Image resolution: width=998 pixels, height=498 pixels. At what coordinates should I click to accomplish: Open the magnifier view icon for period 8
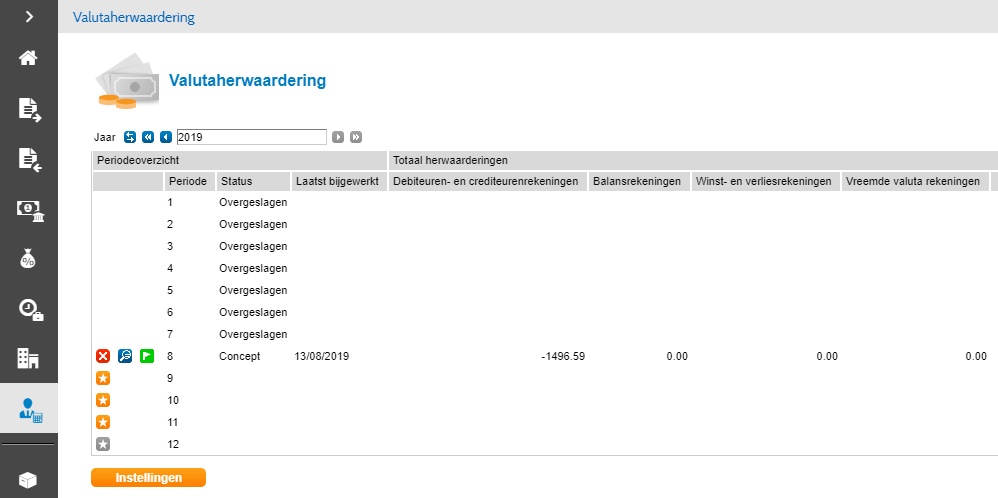point(125,356)
